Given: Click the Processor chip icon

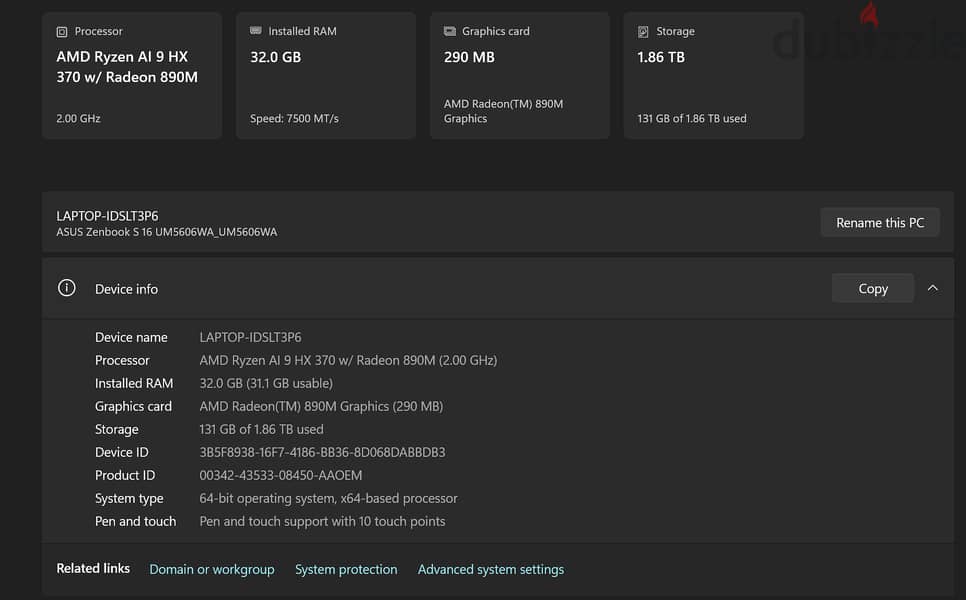Looking at the screenshot, I should click(x=62, y=31).
